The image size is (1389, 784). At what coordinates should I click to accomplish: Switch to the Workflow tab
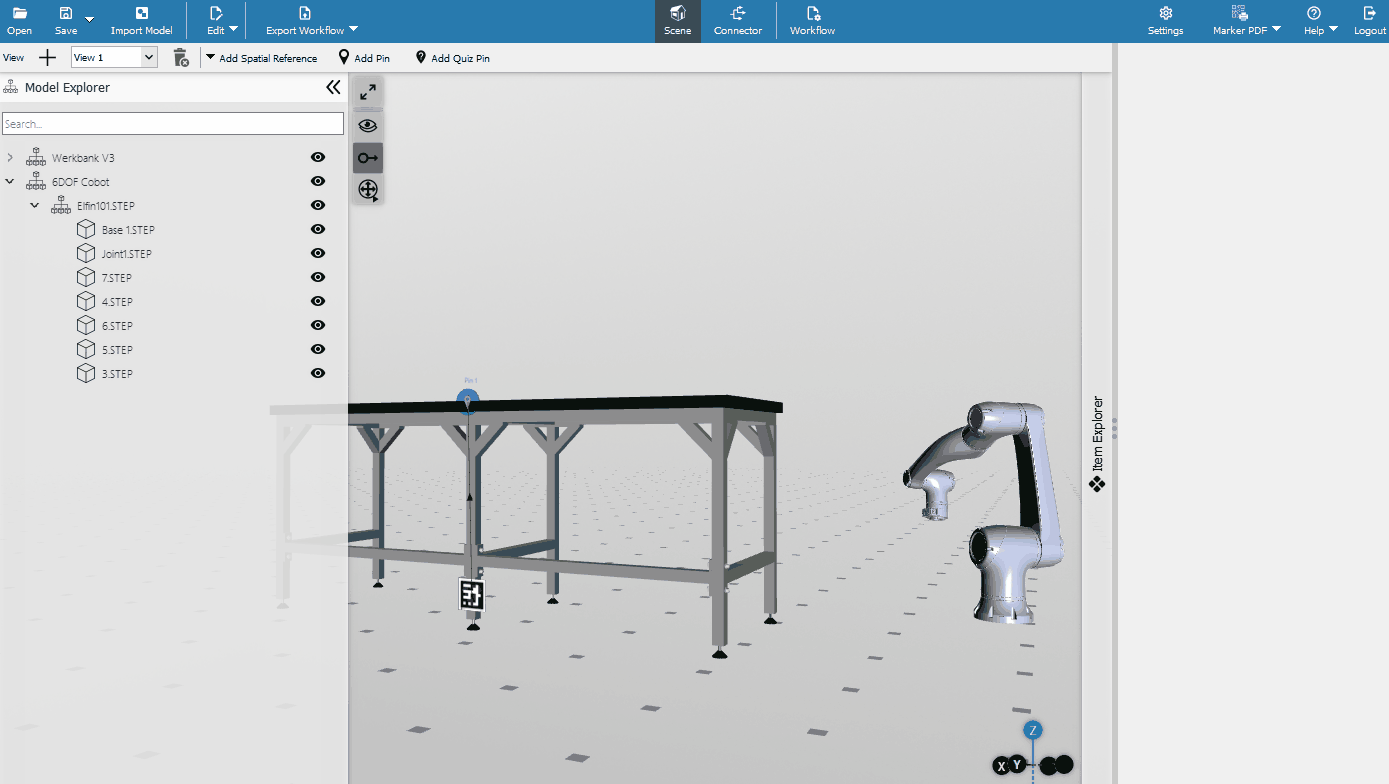click(812, 21)
